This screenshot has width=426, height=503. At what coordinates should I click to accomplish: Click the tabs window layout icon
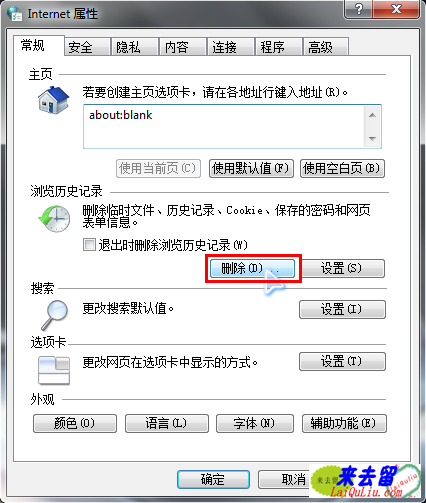[54, 370]
